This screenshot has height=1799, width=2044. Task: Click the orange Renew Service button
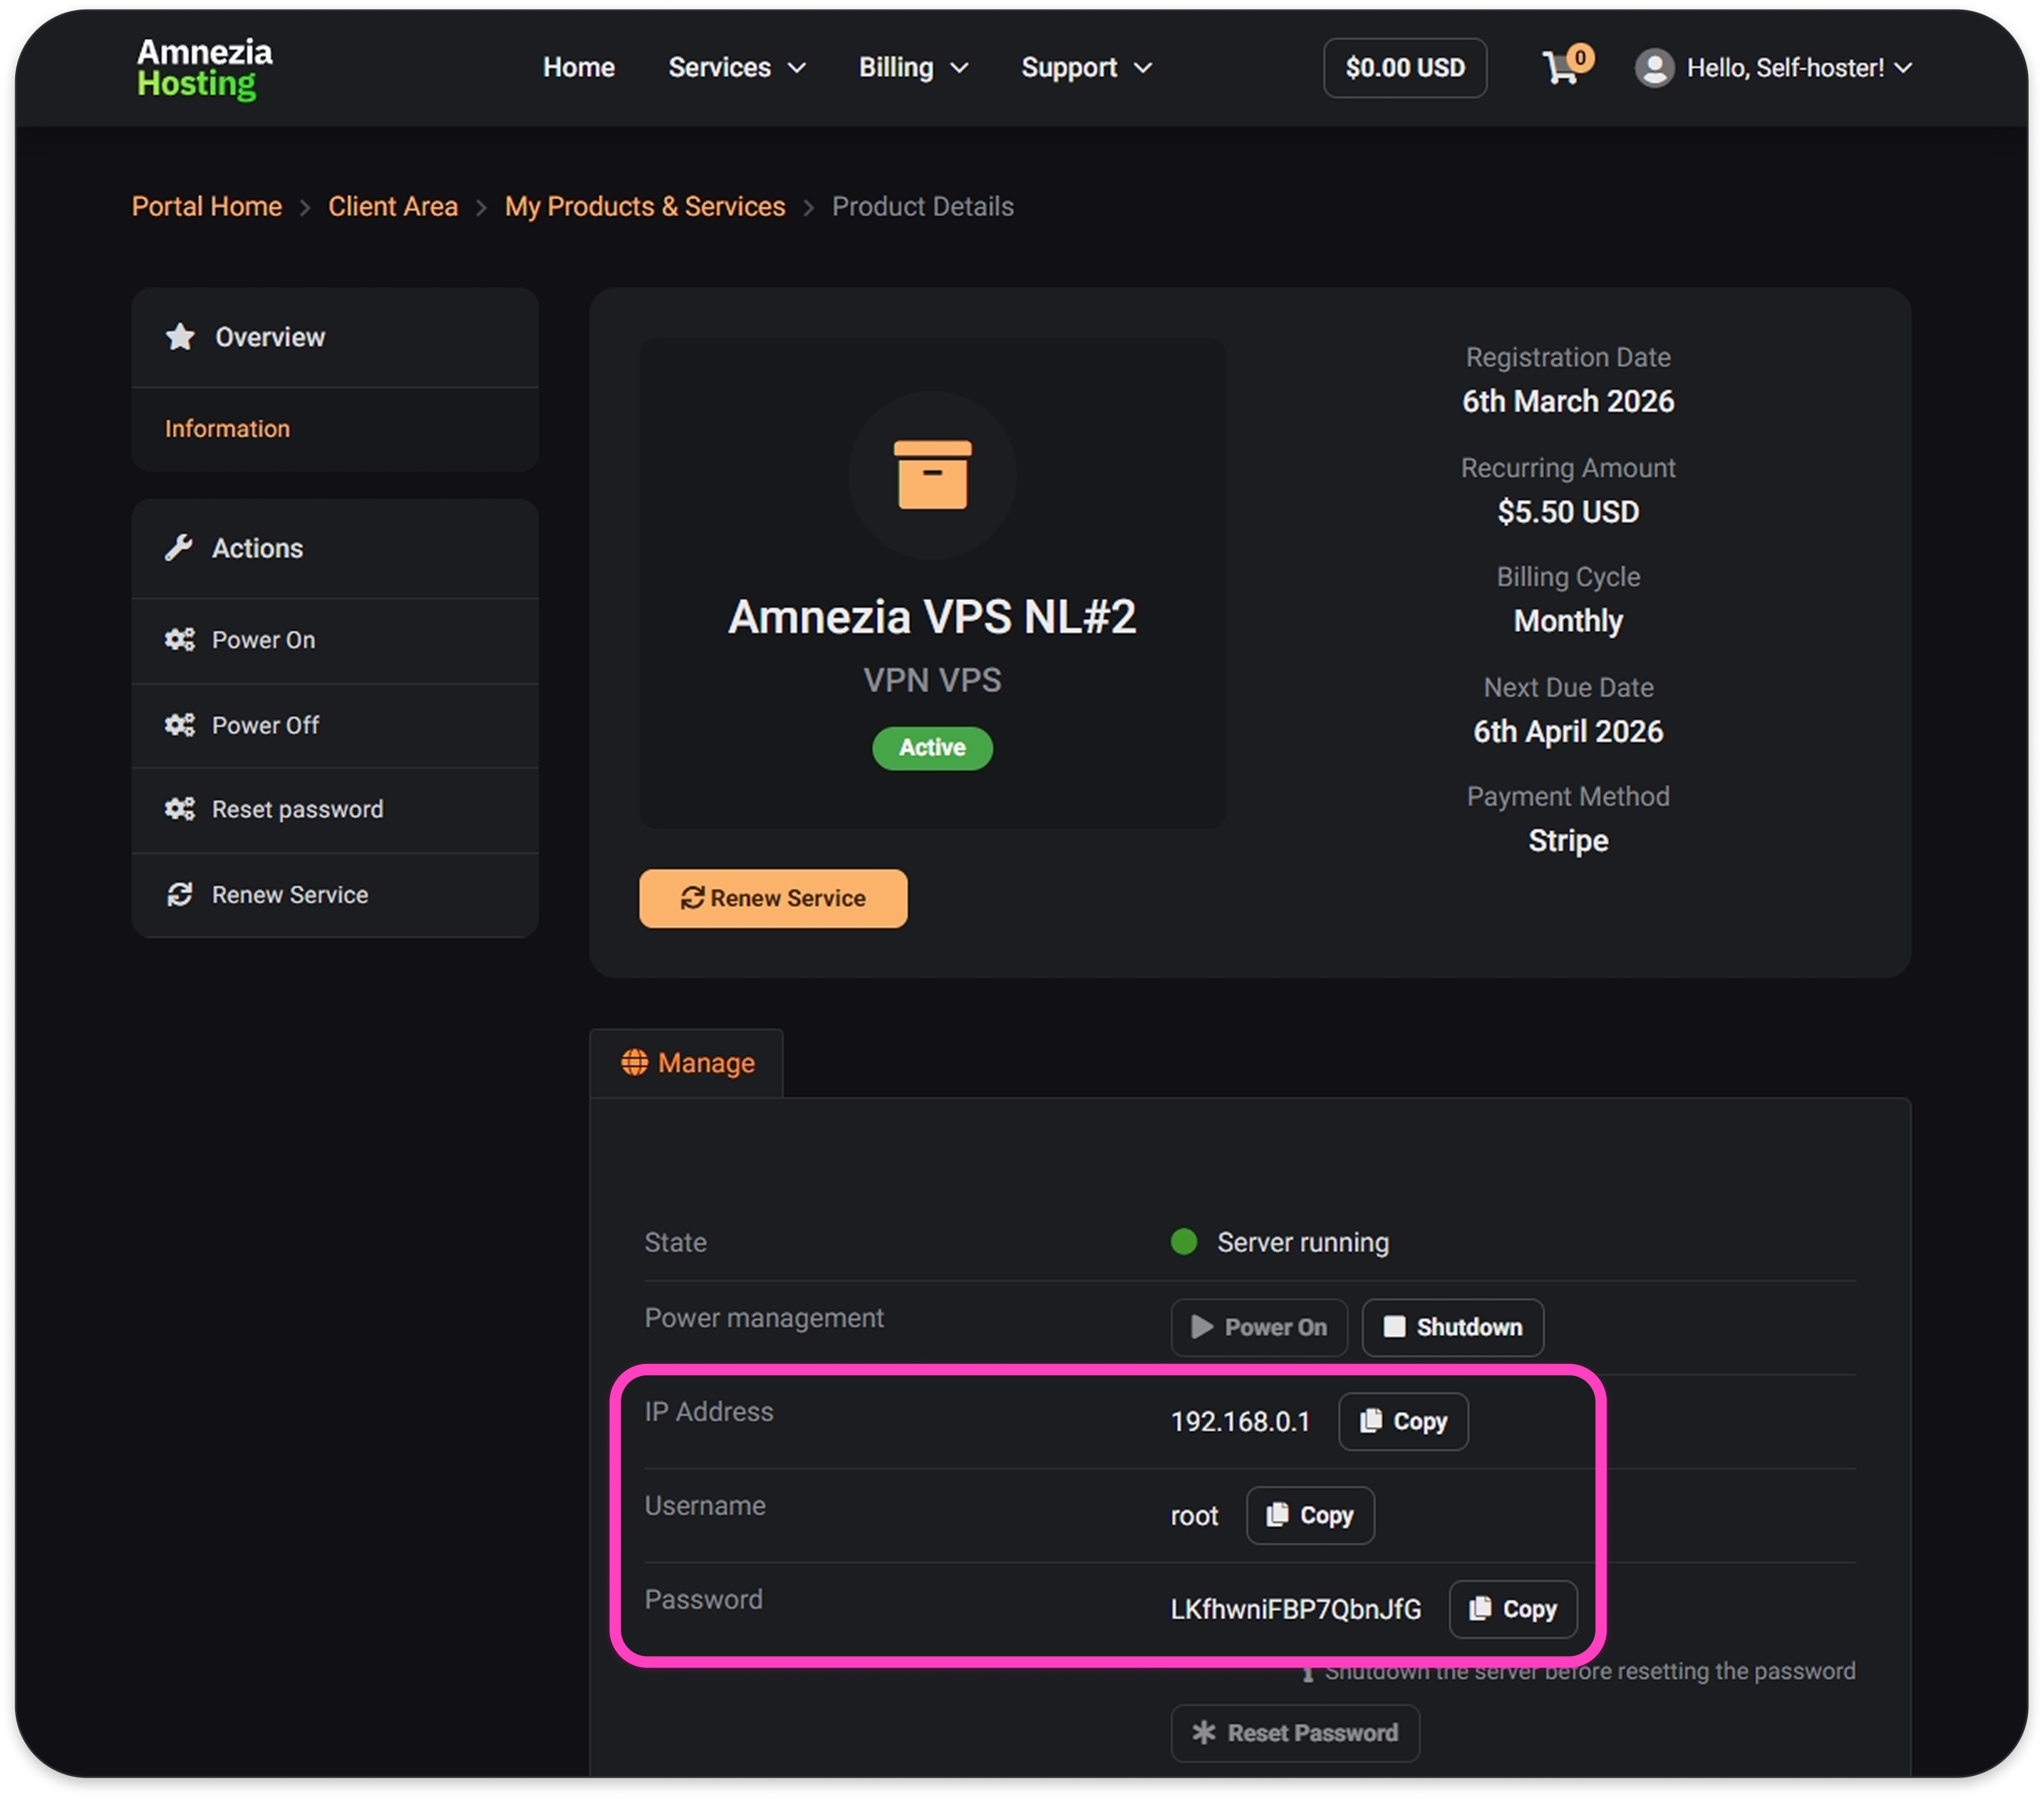click(773, 898)
